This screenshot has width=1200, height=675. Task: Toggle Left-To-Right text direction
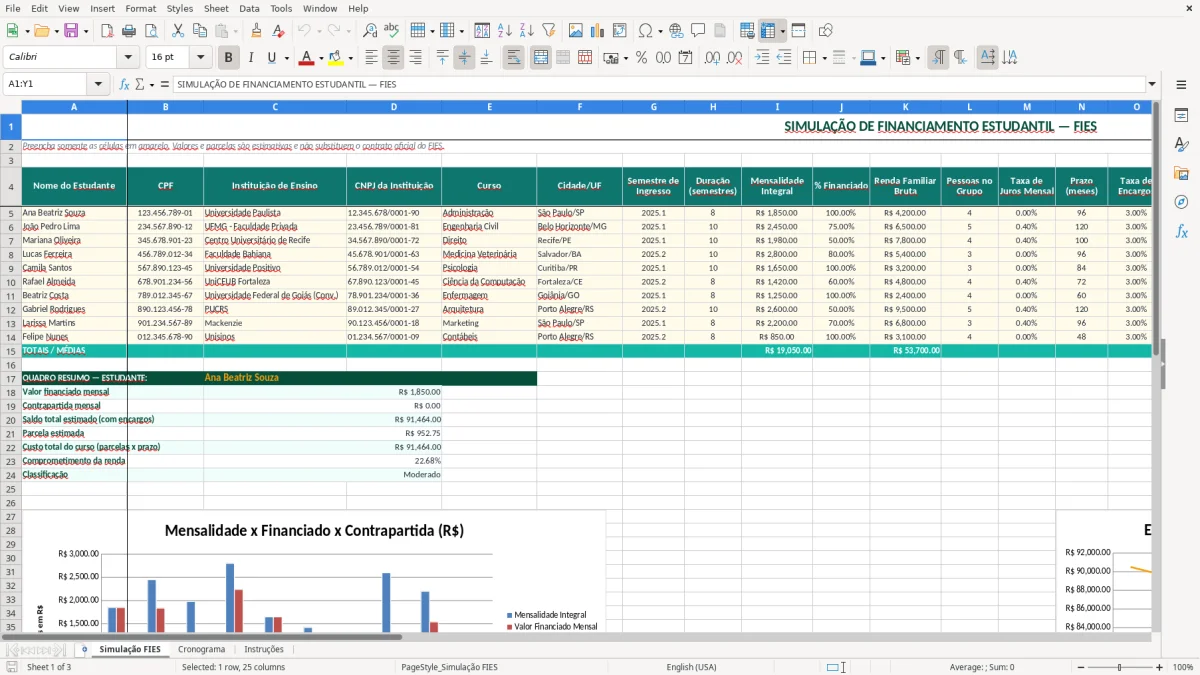click(x=938, y=58)
